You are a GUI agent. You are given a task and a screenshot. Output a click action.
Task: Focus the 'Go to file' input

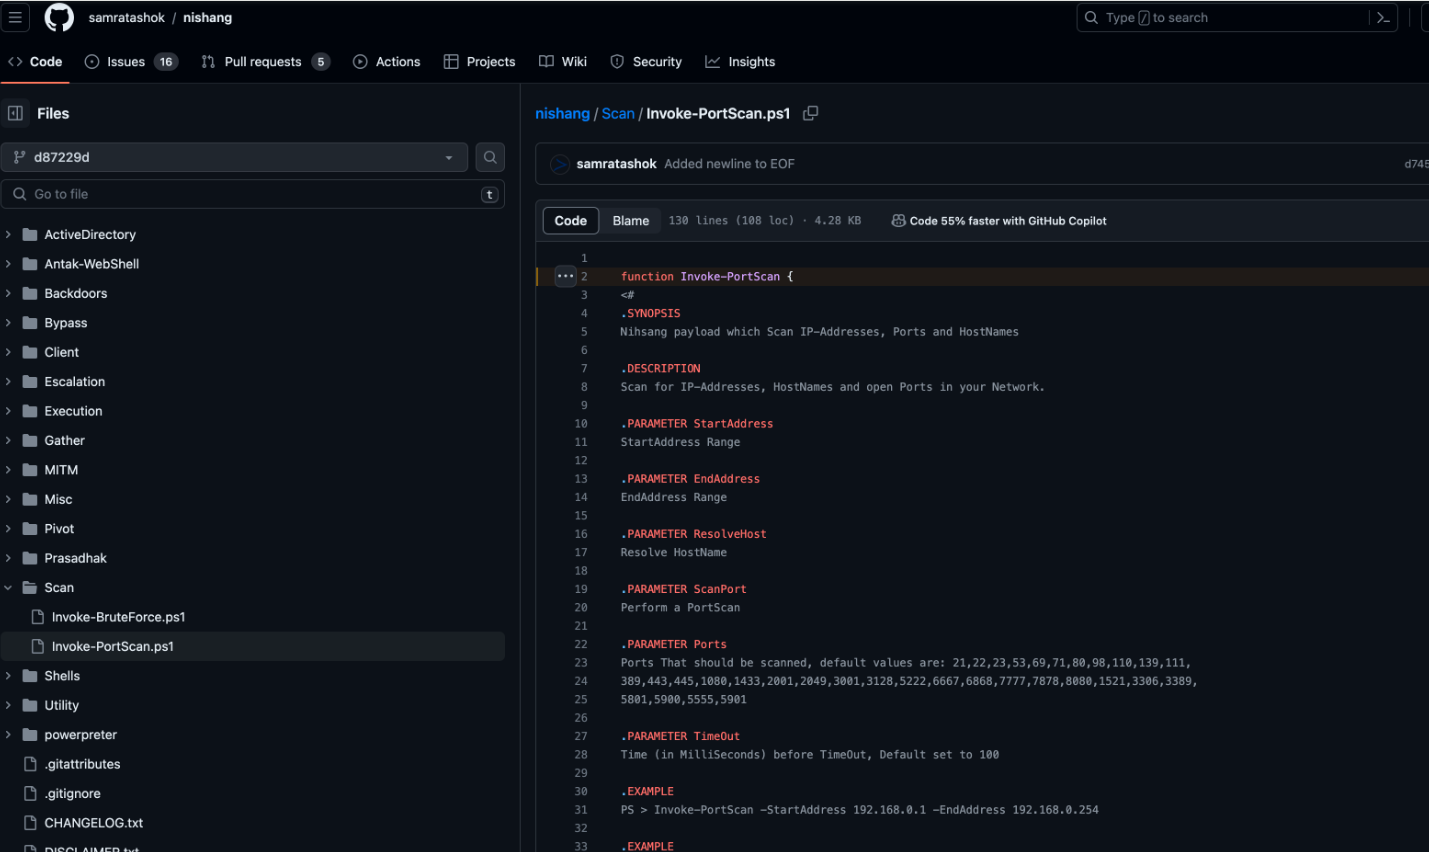click(252, 194)
